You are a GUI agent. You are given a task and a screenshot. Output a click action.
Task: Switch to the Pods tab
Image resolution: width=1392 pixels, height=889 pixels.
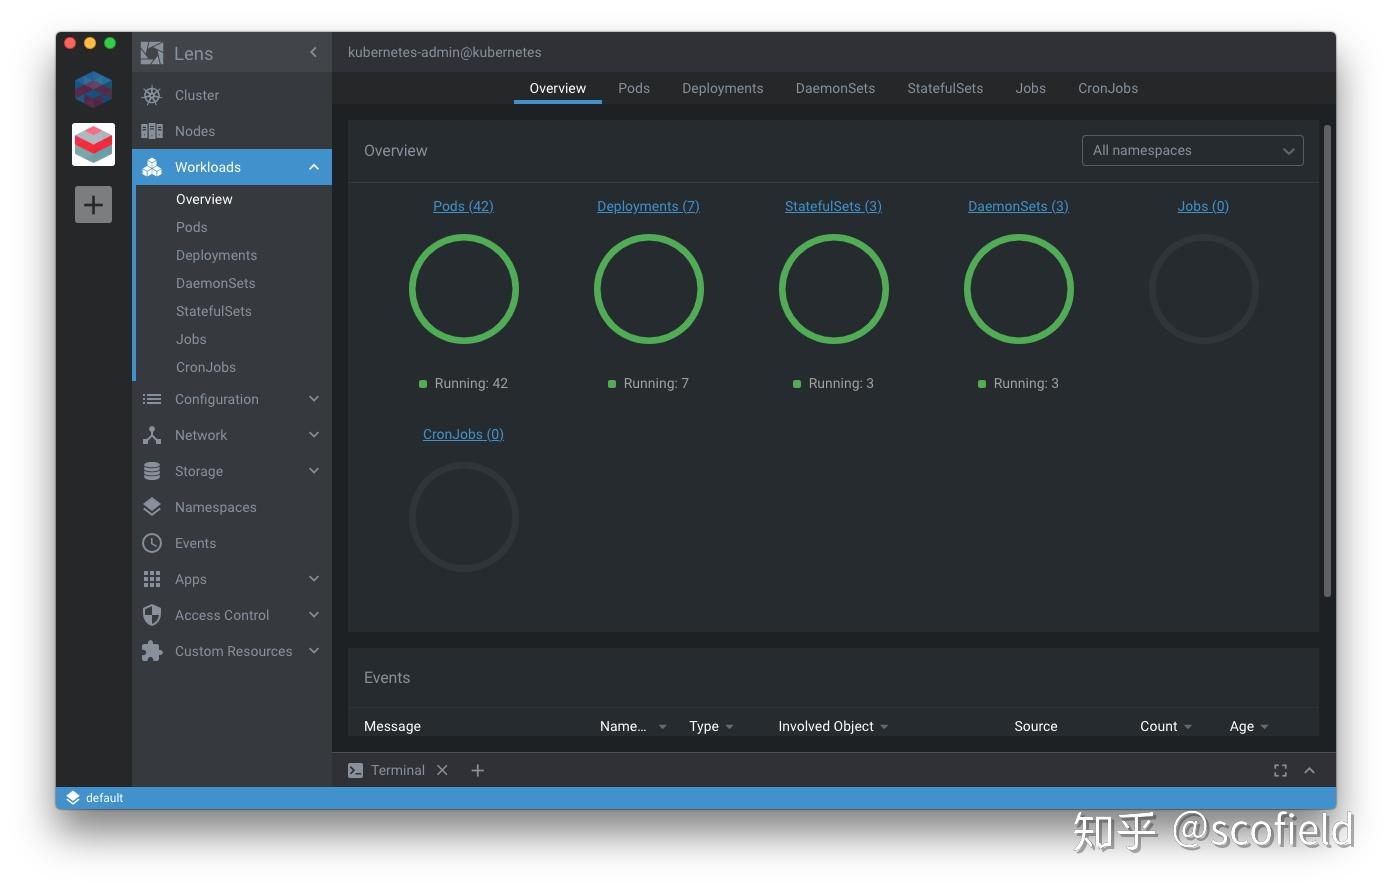pyautogui.click(x=634, y=88)
